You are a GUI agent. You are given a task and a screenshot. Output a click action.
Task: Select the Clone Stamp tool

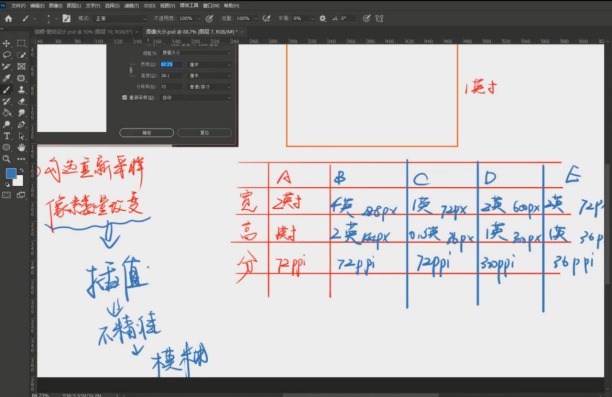(21, 89)
